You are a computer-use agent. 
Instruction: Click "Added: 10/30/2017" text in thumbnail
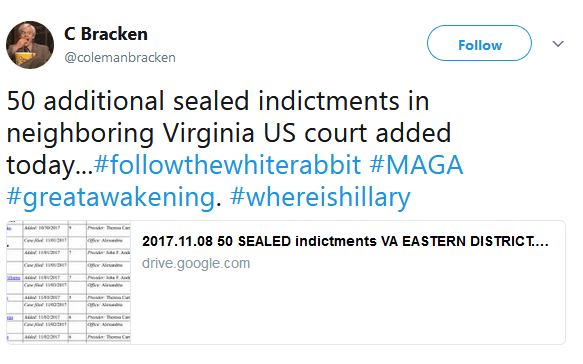[42, 228]
